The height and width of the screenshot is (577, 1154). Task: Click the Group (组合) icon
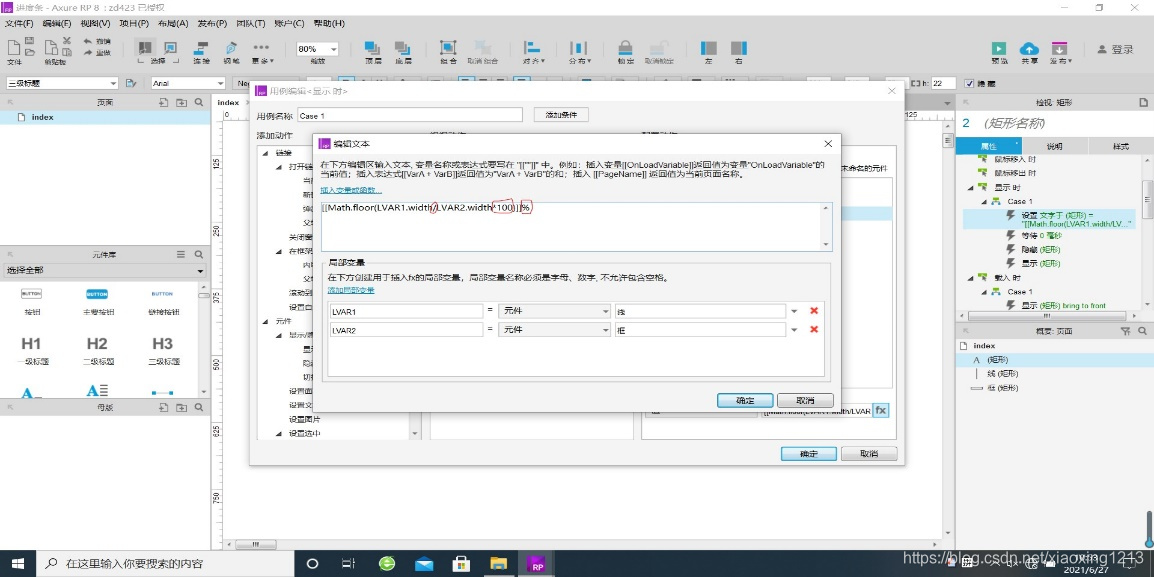pos(447,48)
